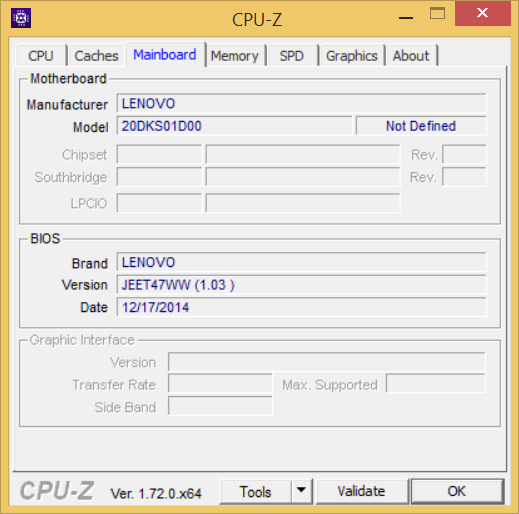Click the BIOS group heading
Screen dimensions: 519x514
pos(45,239)
